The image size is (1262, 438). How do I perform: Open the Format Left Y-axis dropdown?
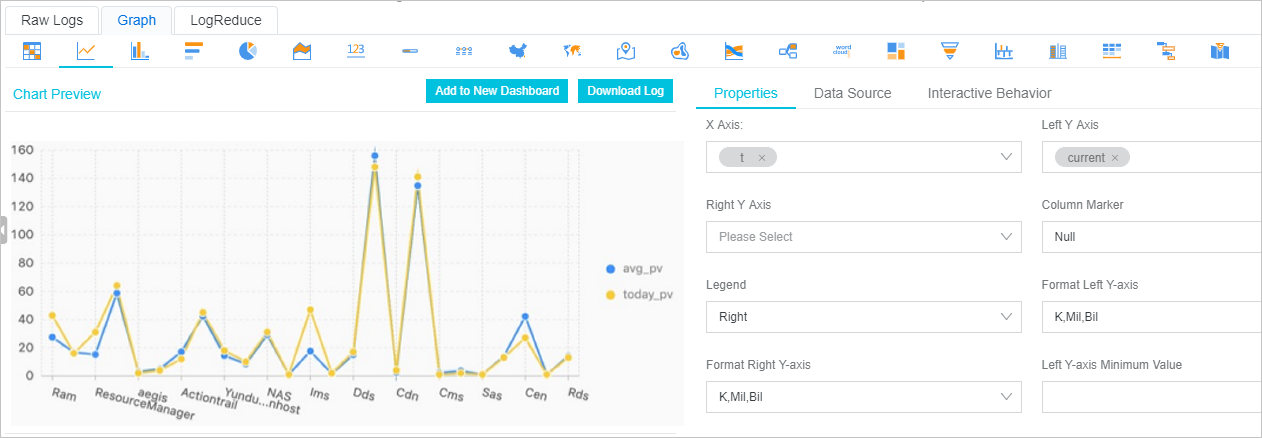(x=1152, y=317)
